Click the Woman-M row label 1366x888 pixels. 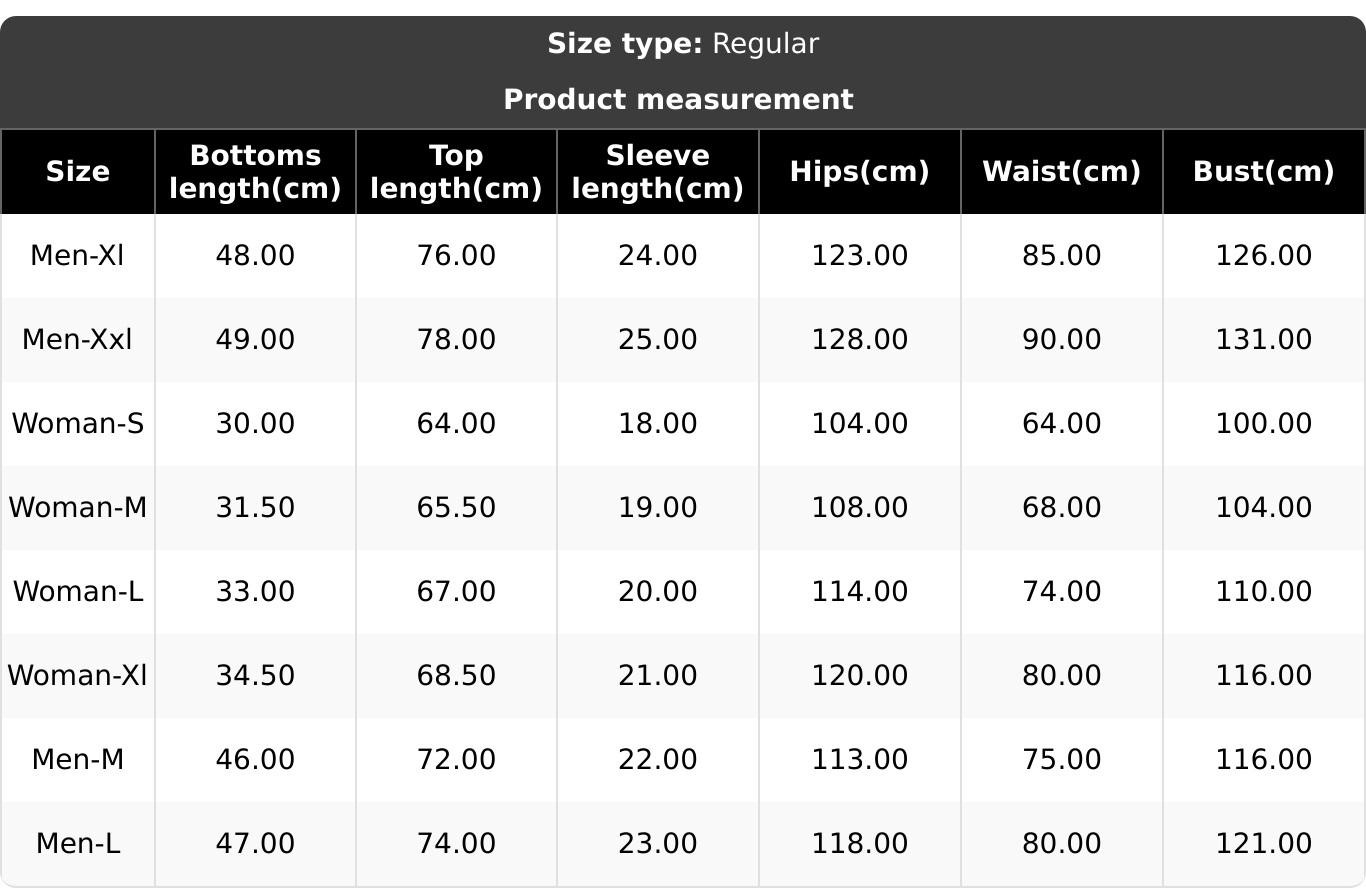tap(77, 508)
